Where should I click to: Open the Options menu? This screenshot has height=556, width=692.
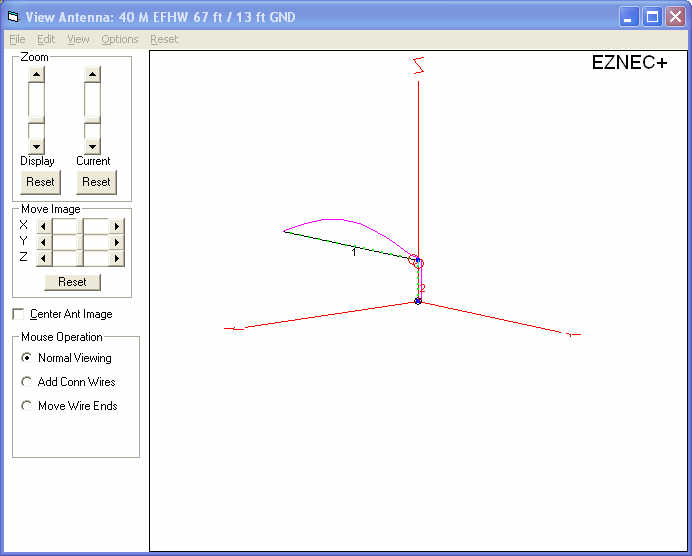[120, 39]
